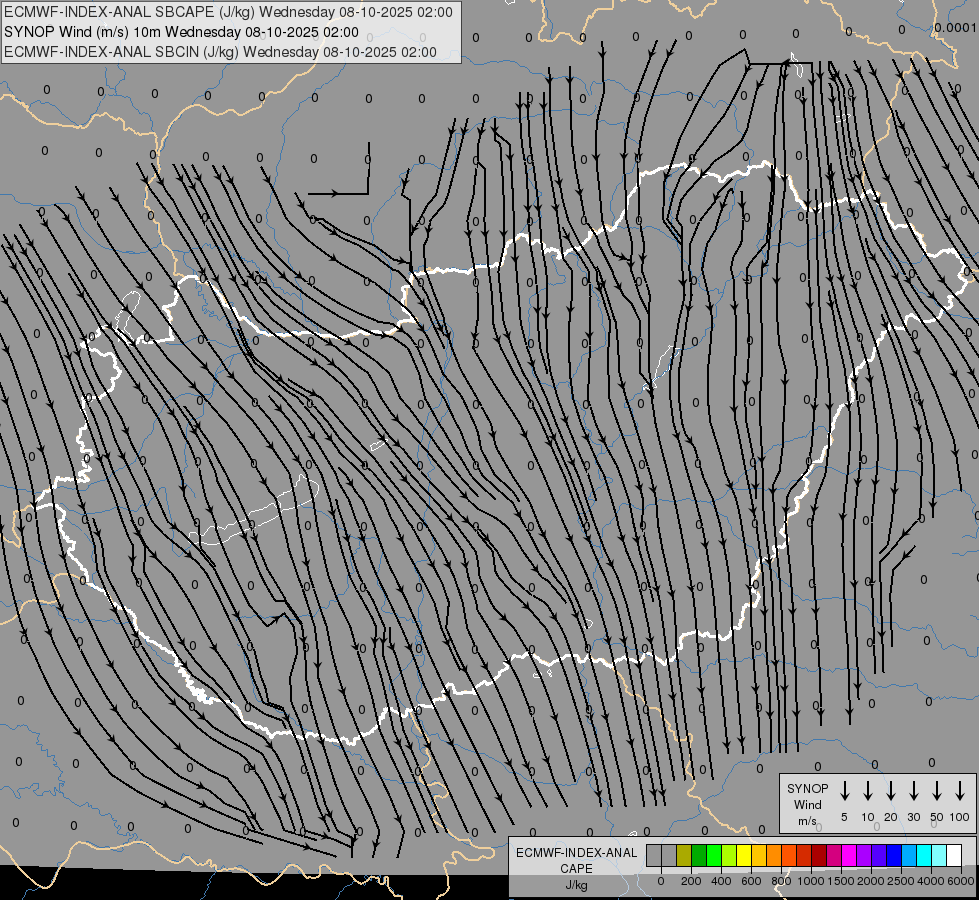Click the SYNOP Wind m/s legend label

808,804
